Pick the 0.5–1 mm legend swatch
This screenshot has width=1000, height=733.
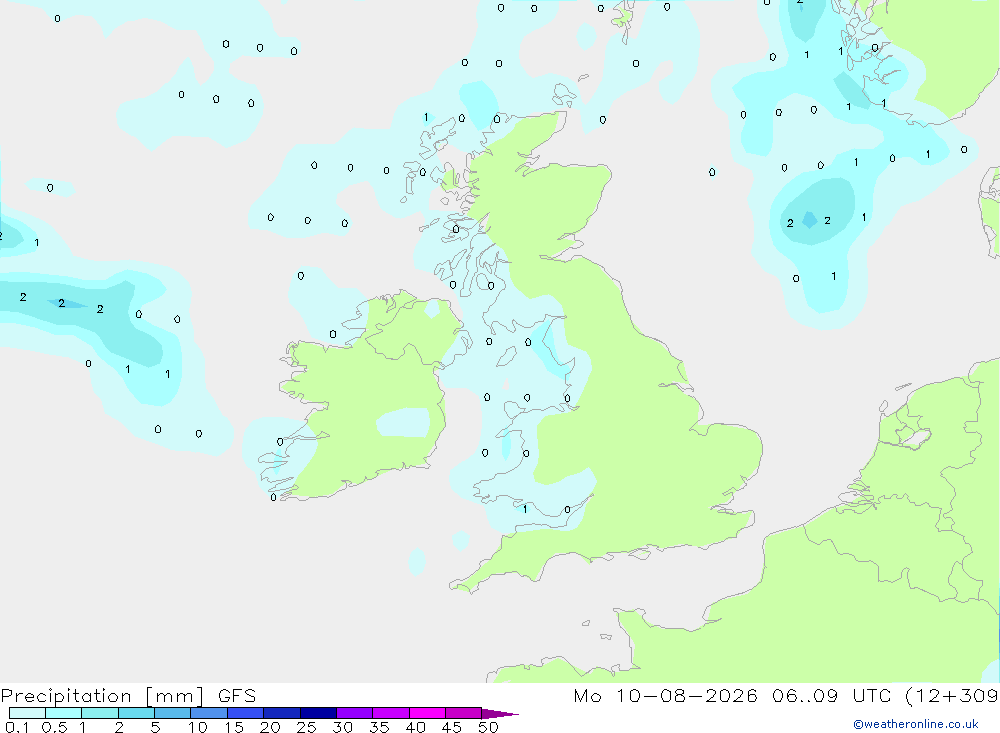[x=64, y=713]
